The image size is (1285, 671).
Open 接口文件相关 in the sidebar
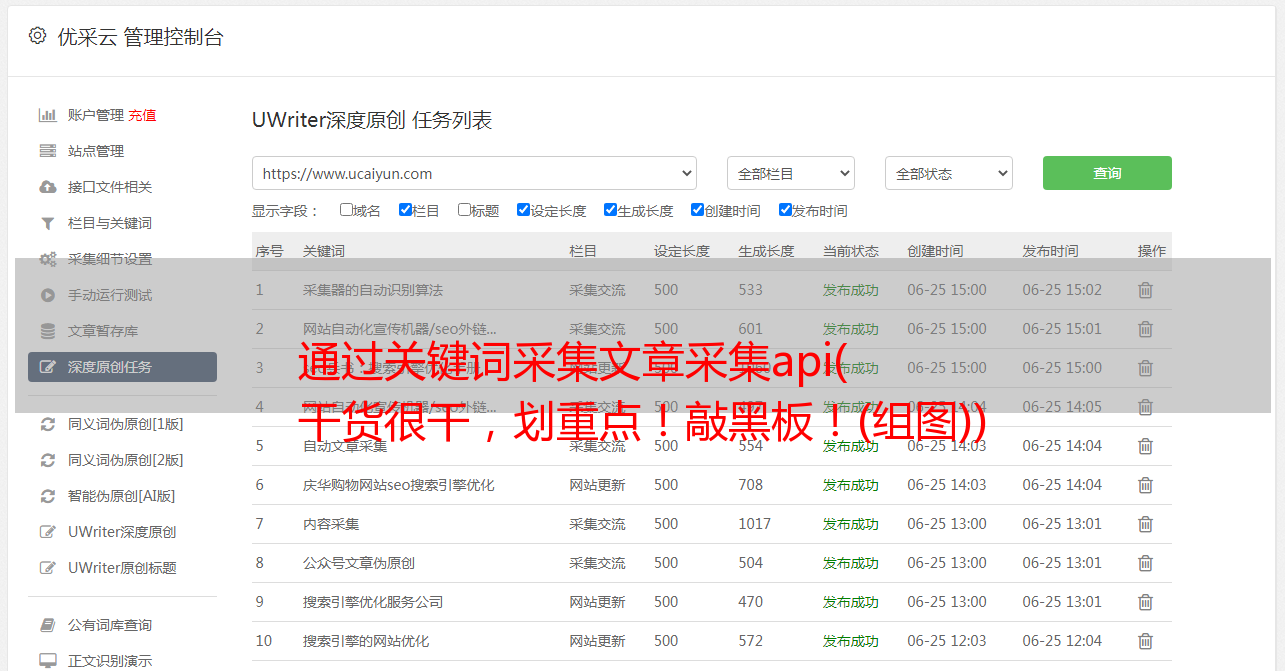coord(110,187)
